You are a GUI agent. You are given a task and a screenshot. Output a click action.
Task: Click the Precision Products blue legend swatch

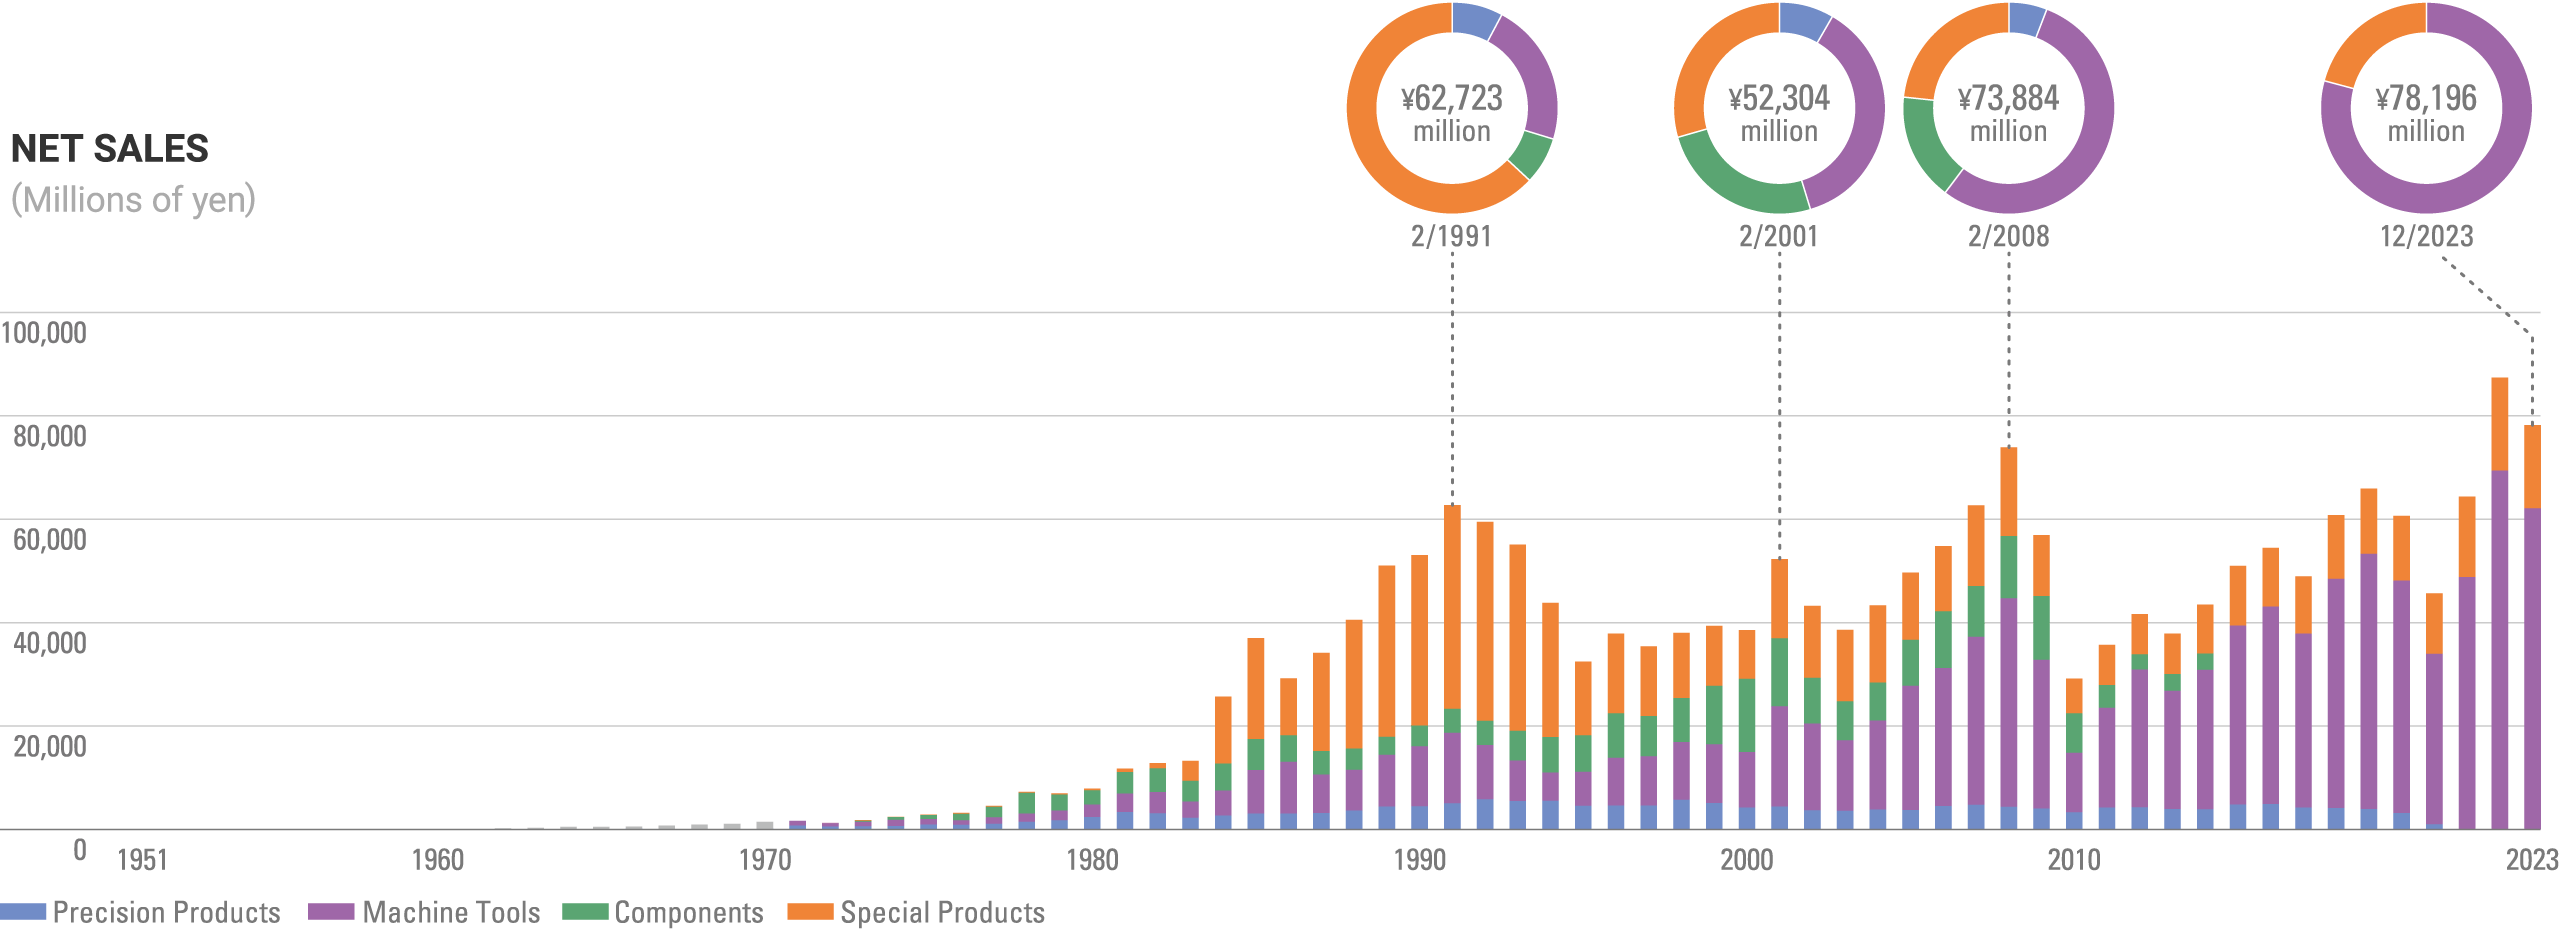pyautogui.click(x=23, y=912)
